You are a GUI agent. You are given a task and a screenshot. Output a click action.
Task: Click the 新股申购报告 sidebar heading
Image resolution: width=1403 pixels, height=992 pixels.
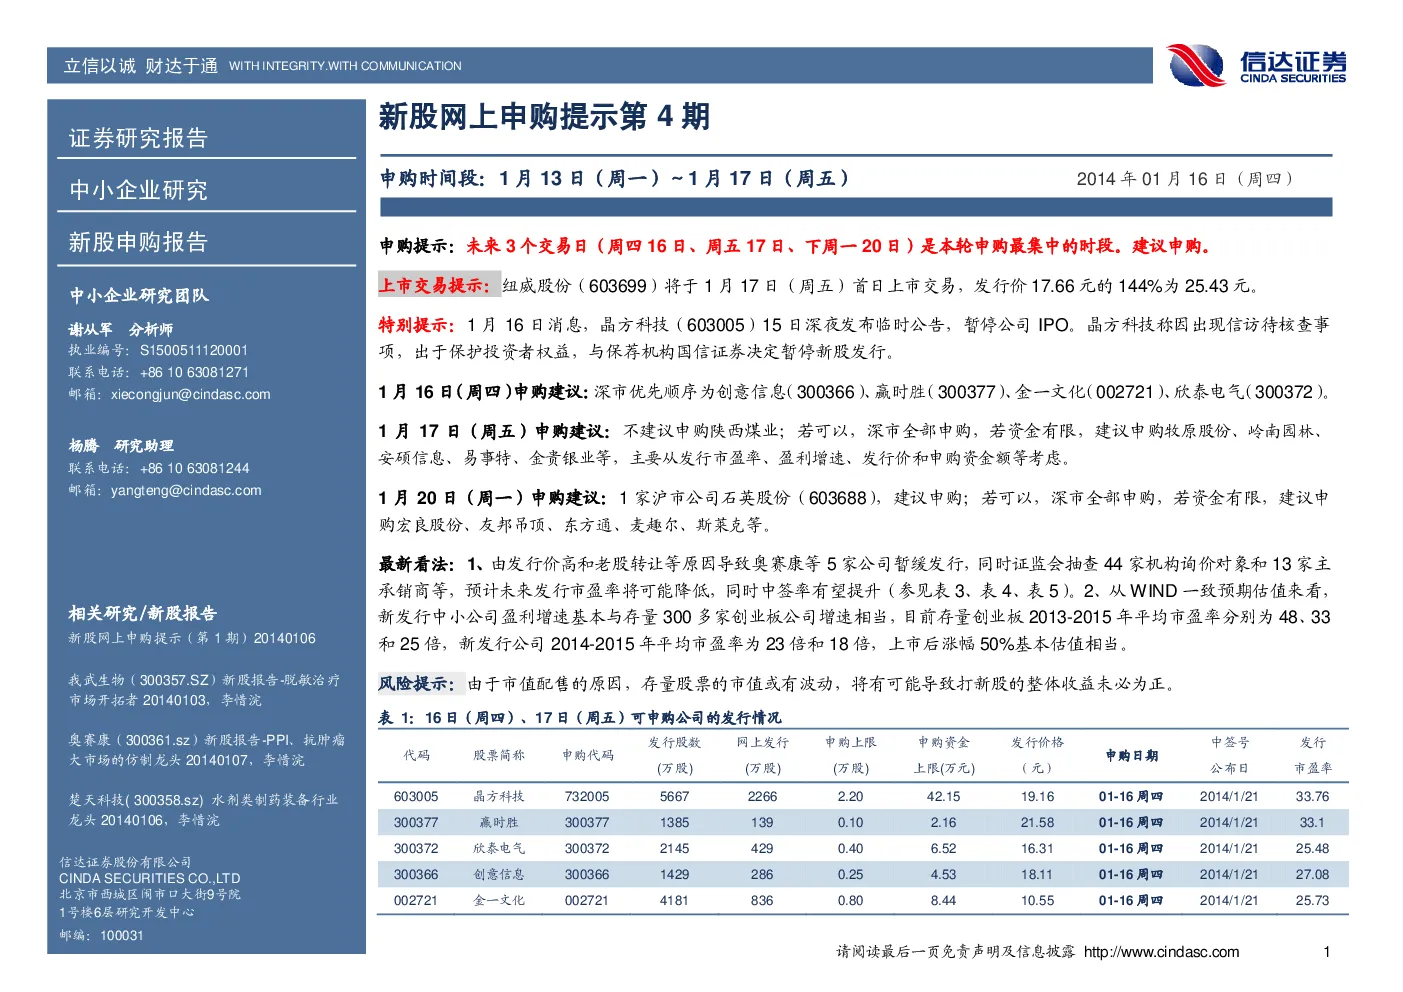point(138,242)
